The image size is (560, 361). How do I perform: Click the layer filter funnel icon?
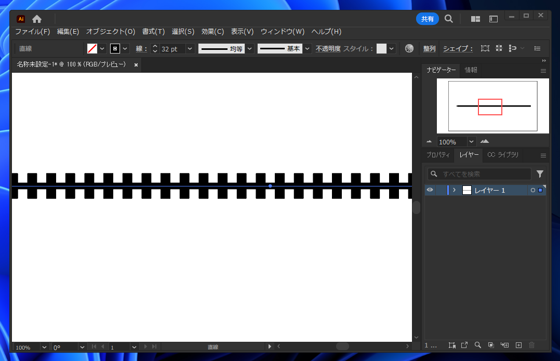pos(540,174)
